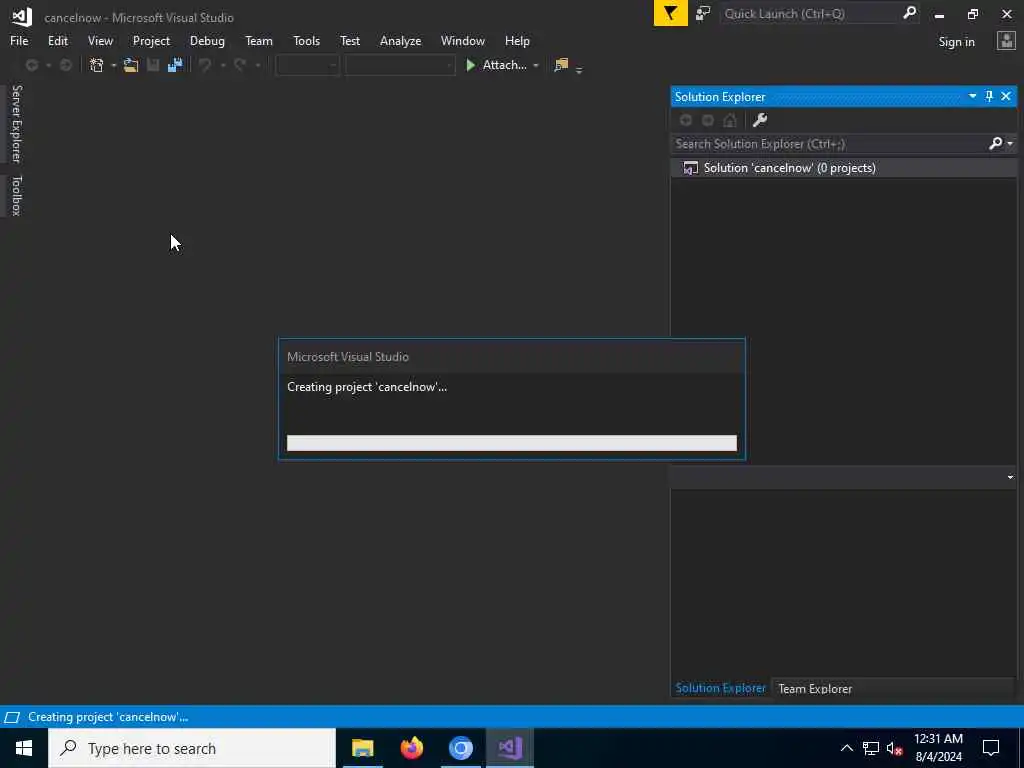Close the Solution Explorer panel

1006,96
